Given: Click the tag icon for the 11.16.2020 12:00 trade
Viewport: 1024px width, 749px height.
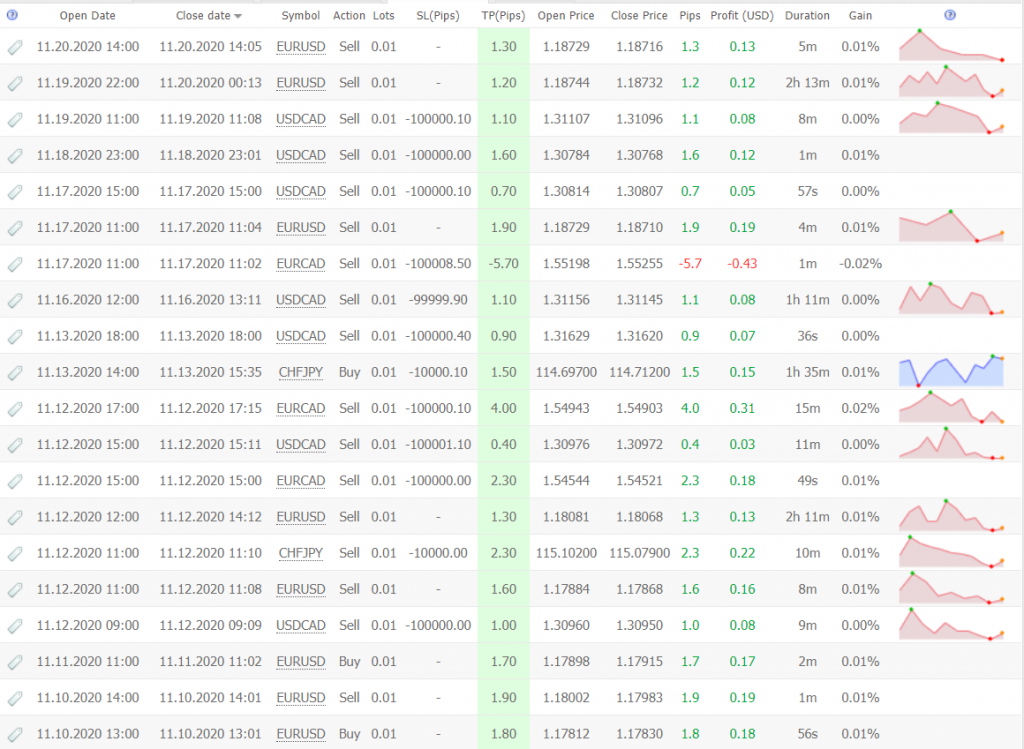Looking at the screenshot, I should pos(14,300).
